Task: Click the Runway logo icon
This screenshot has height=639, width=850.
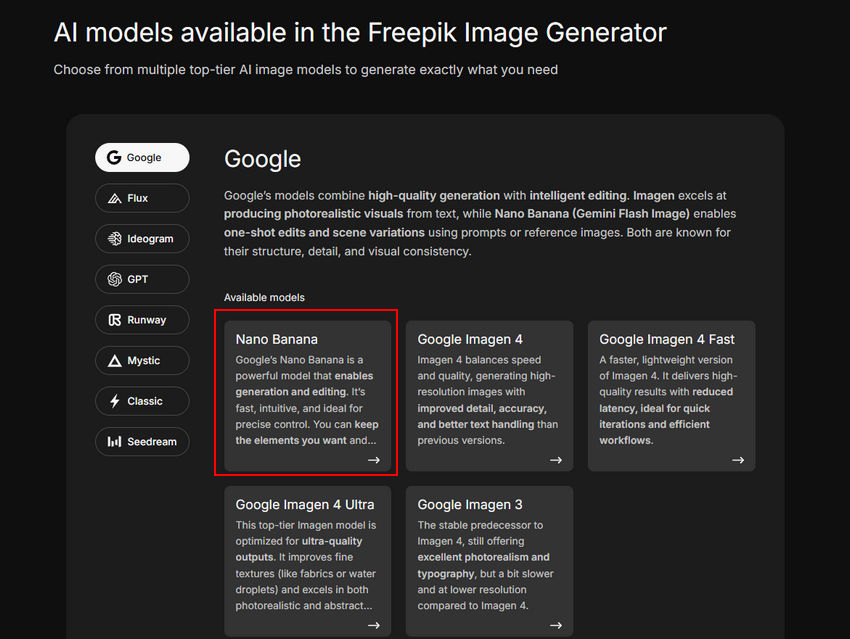Action: 114,320
